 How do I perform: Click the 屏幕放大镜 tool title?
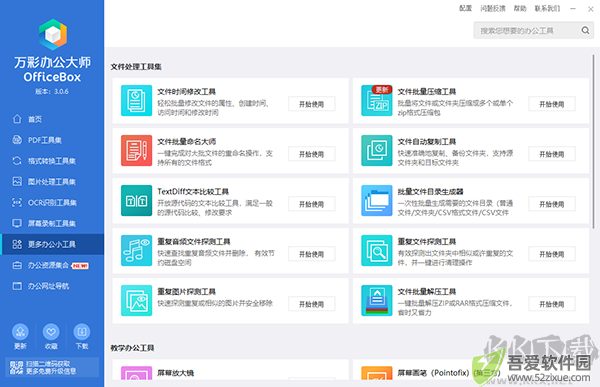(176, 373)
